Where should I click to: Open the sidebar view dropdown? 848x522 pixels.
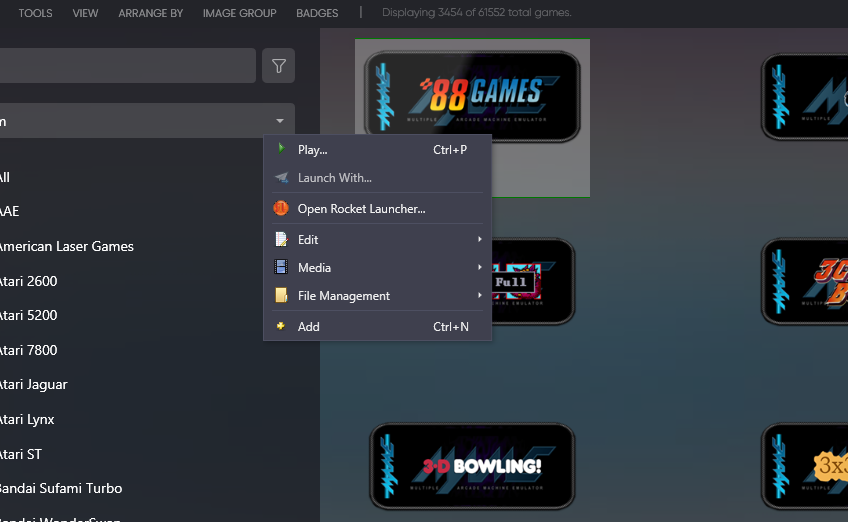click(147, 121)
